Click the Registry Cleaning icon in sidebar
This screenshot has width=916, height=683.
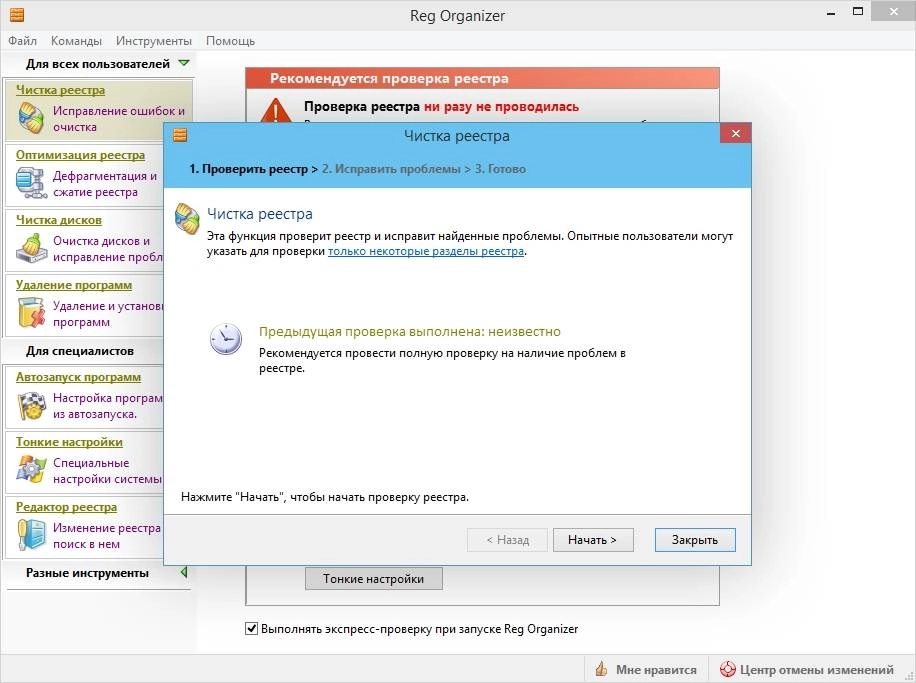31,117
